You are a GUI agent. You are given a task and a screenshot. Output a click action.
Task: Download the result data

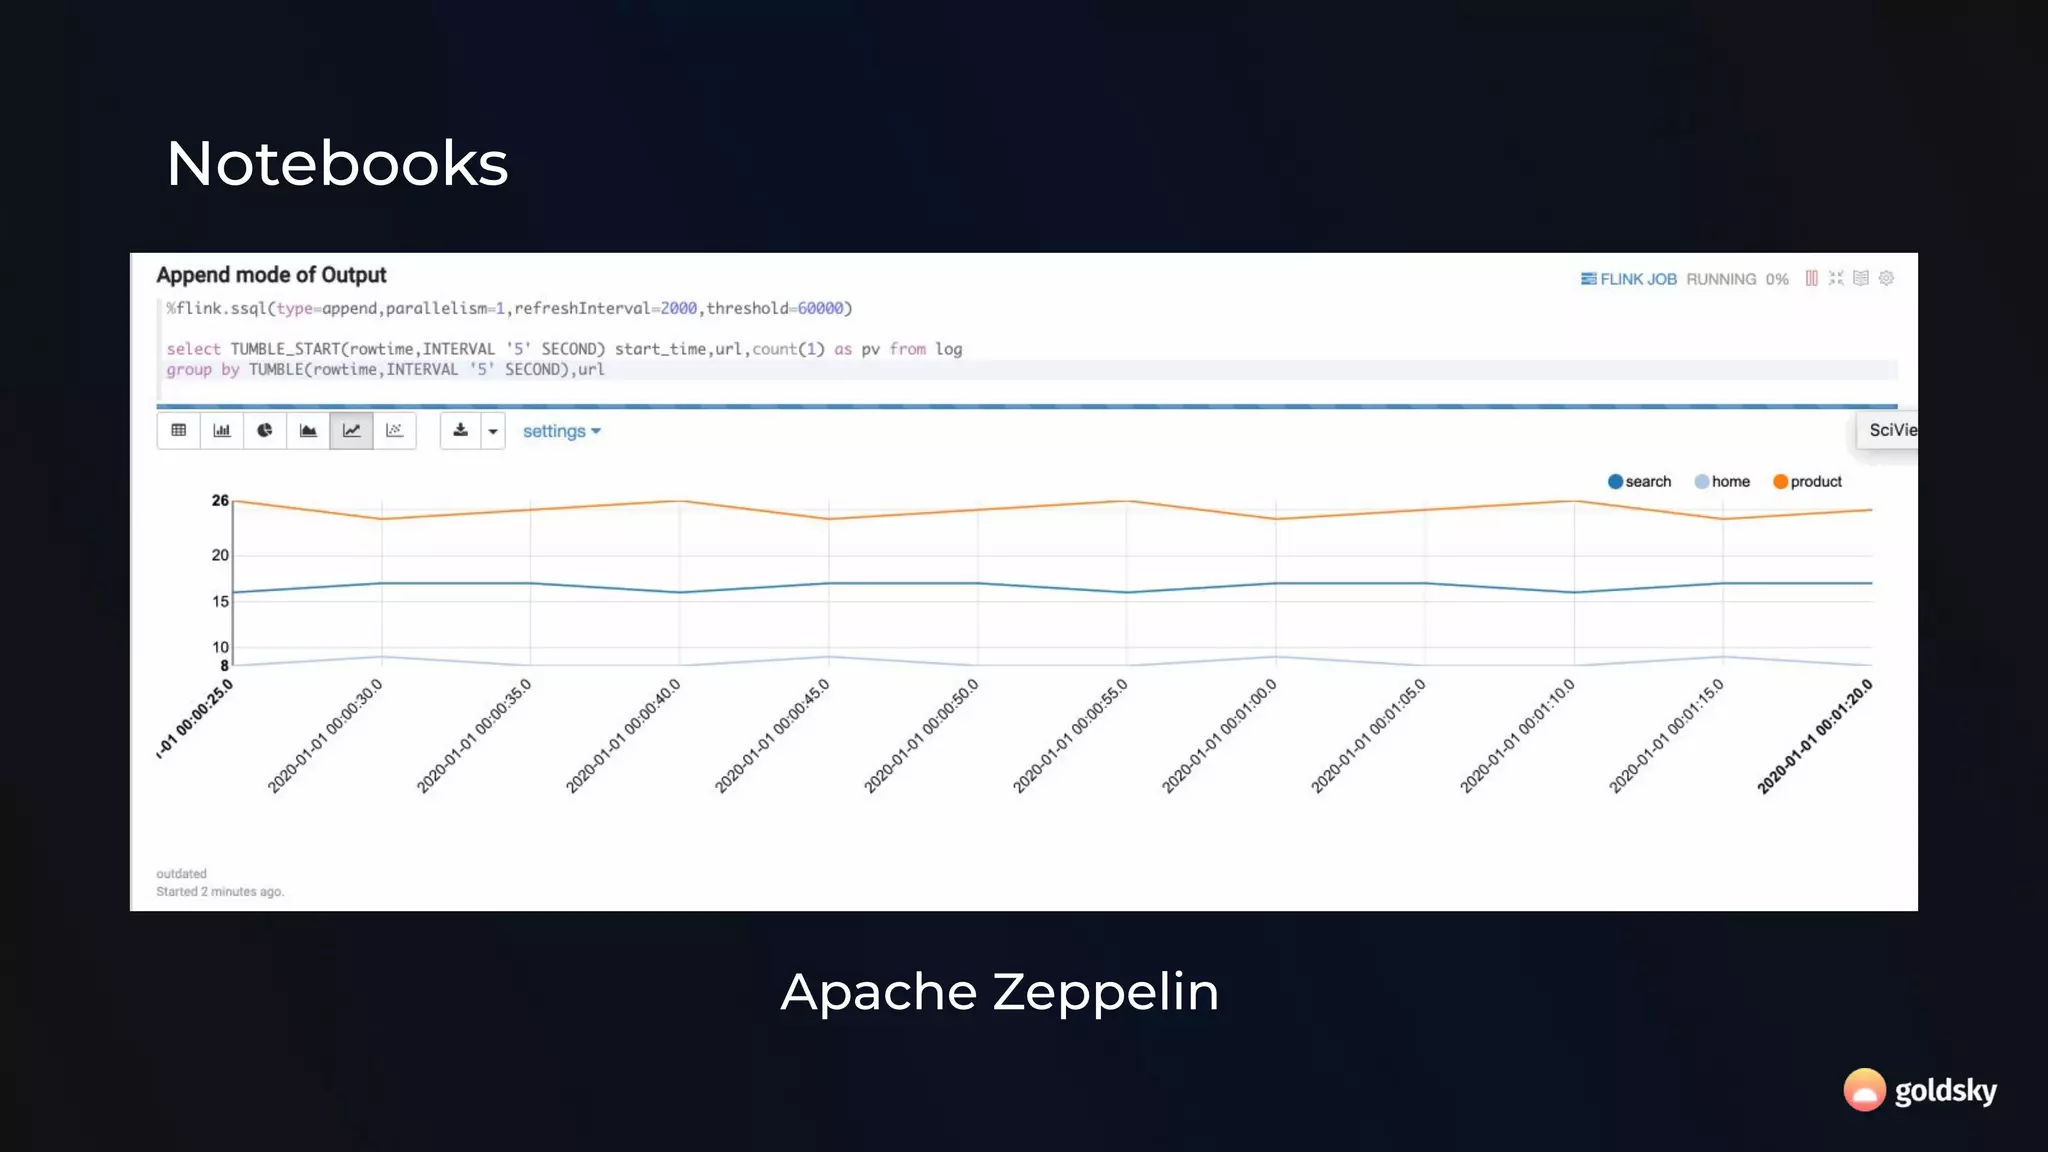460,431
